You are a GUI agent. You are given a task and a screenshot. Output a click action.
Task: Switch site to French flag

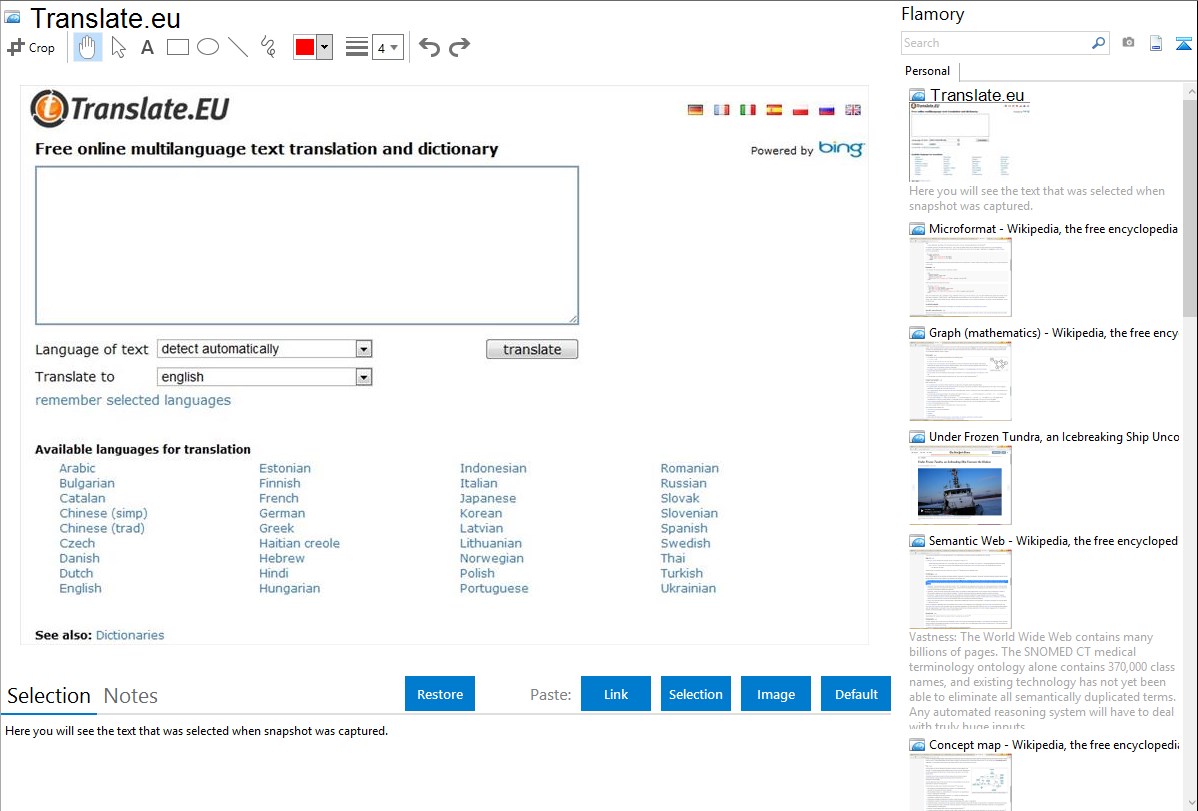pos(721,110)
